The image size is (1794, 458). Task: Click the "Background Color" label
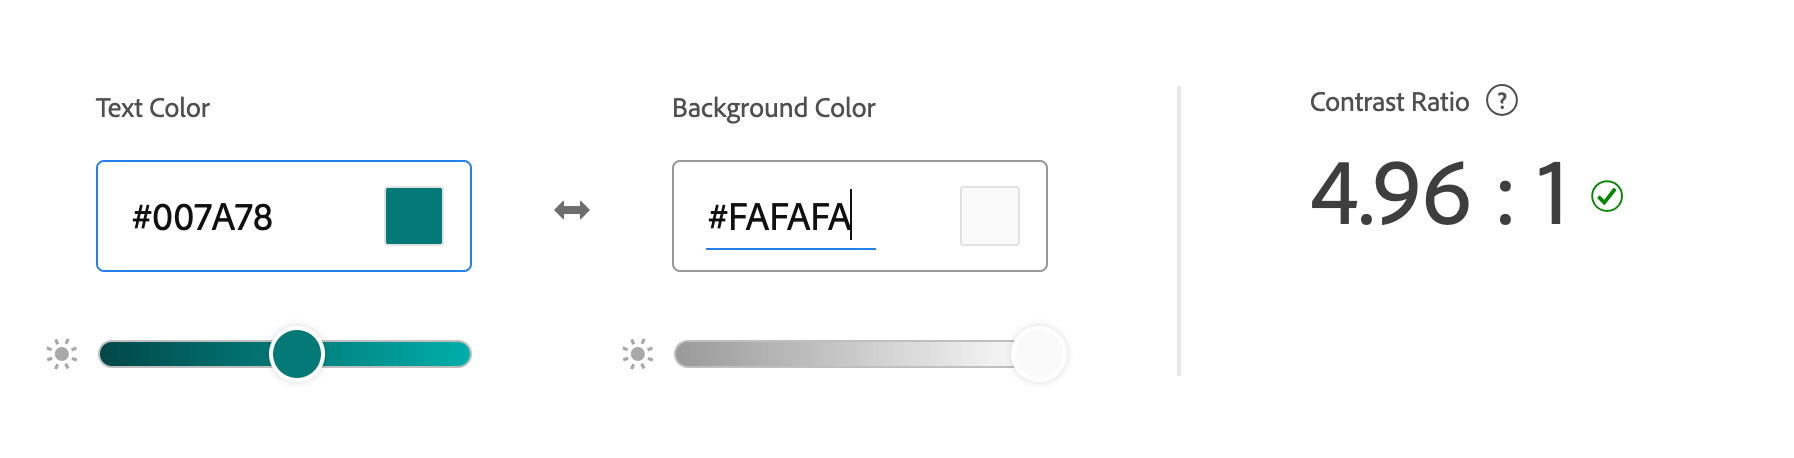tap(773, 108)
